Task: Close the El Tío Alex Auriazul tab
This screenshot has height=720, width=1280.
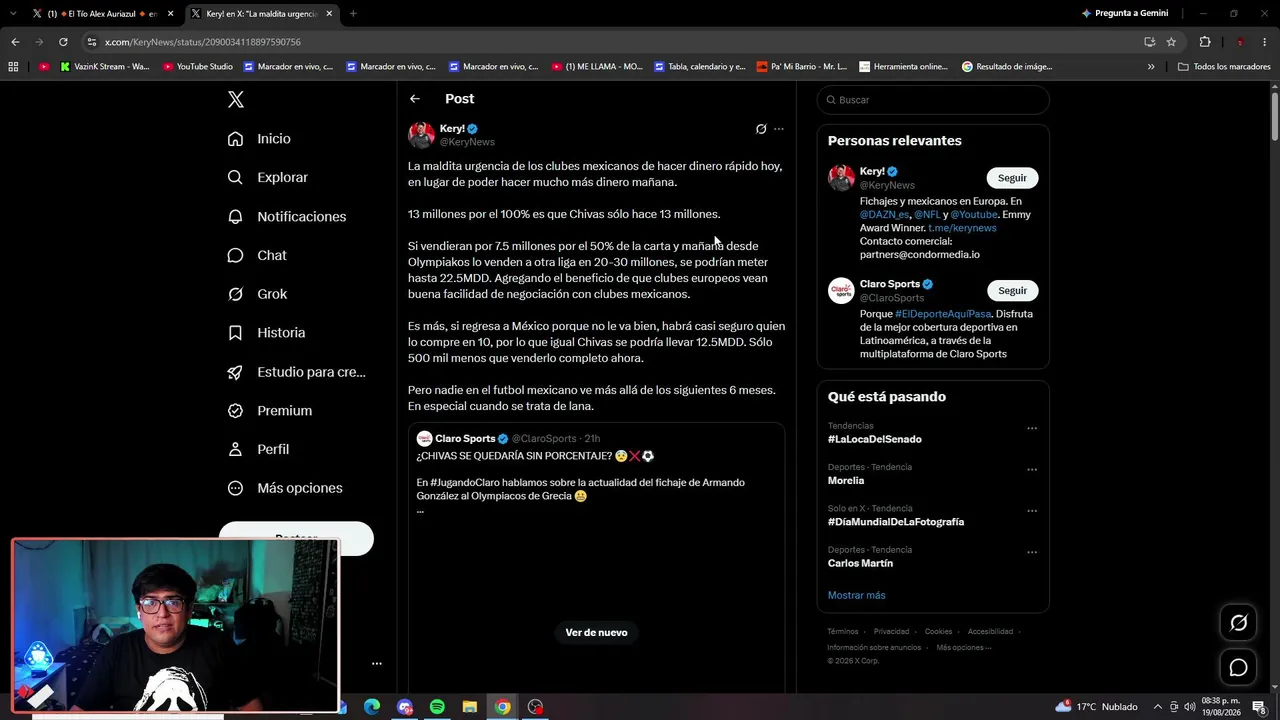Action: pos(170,14)
